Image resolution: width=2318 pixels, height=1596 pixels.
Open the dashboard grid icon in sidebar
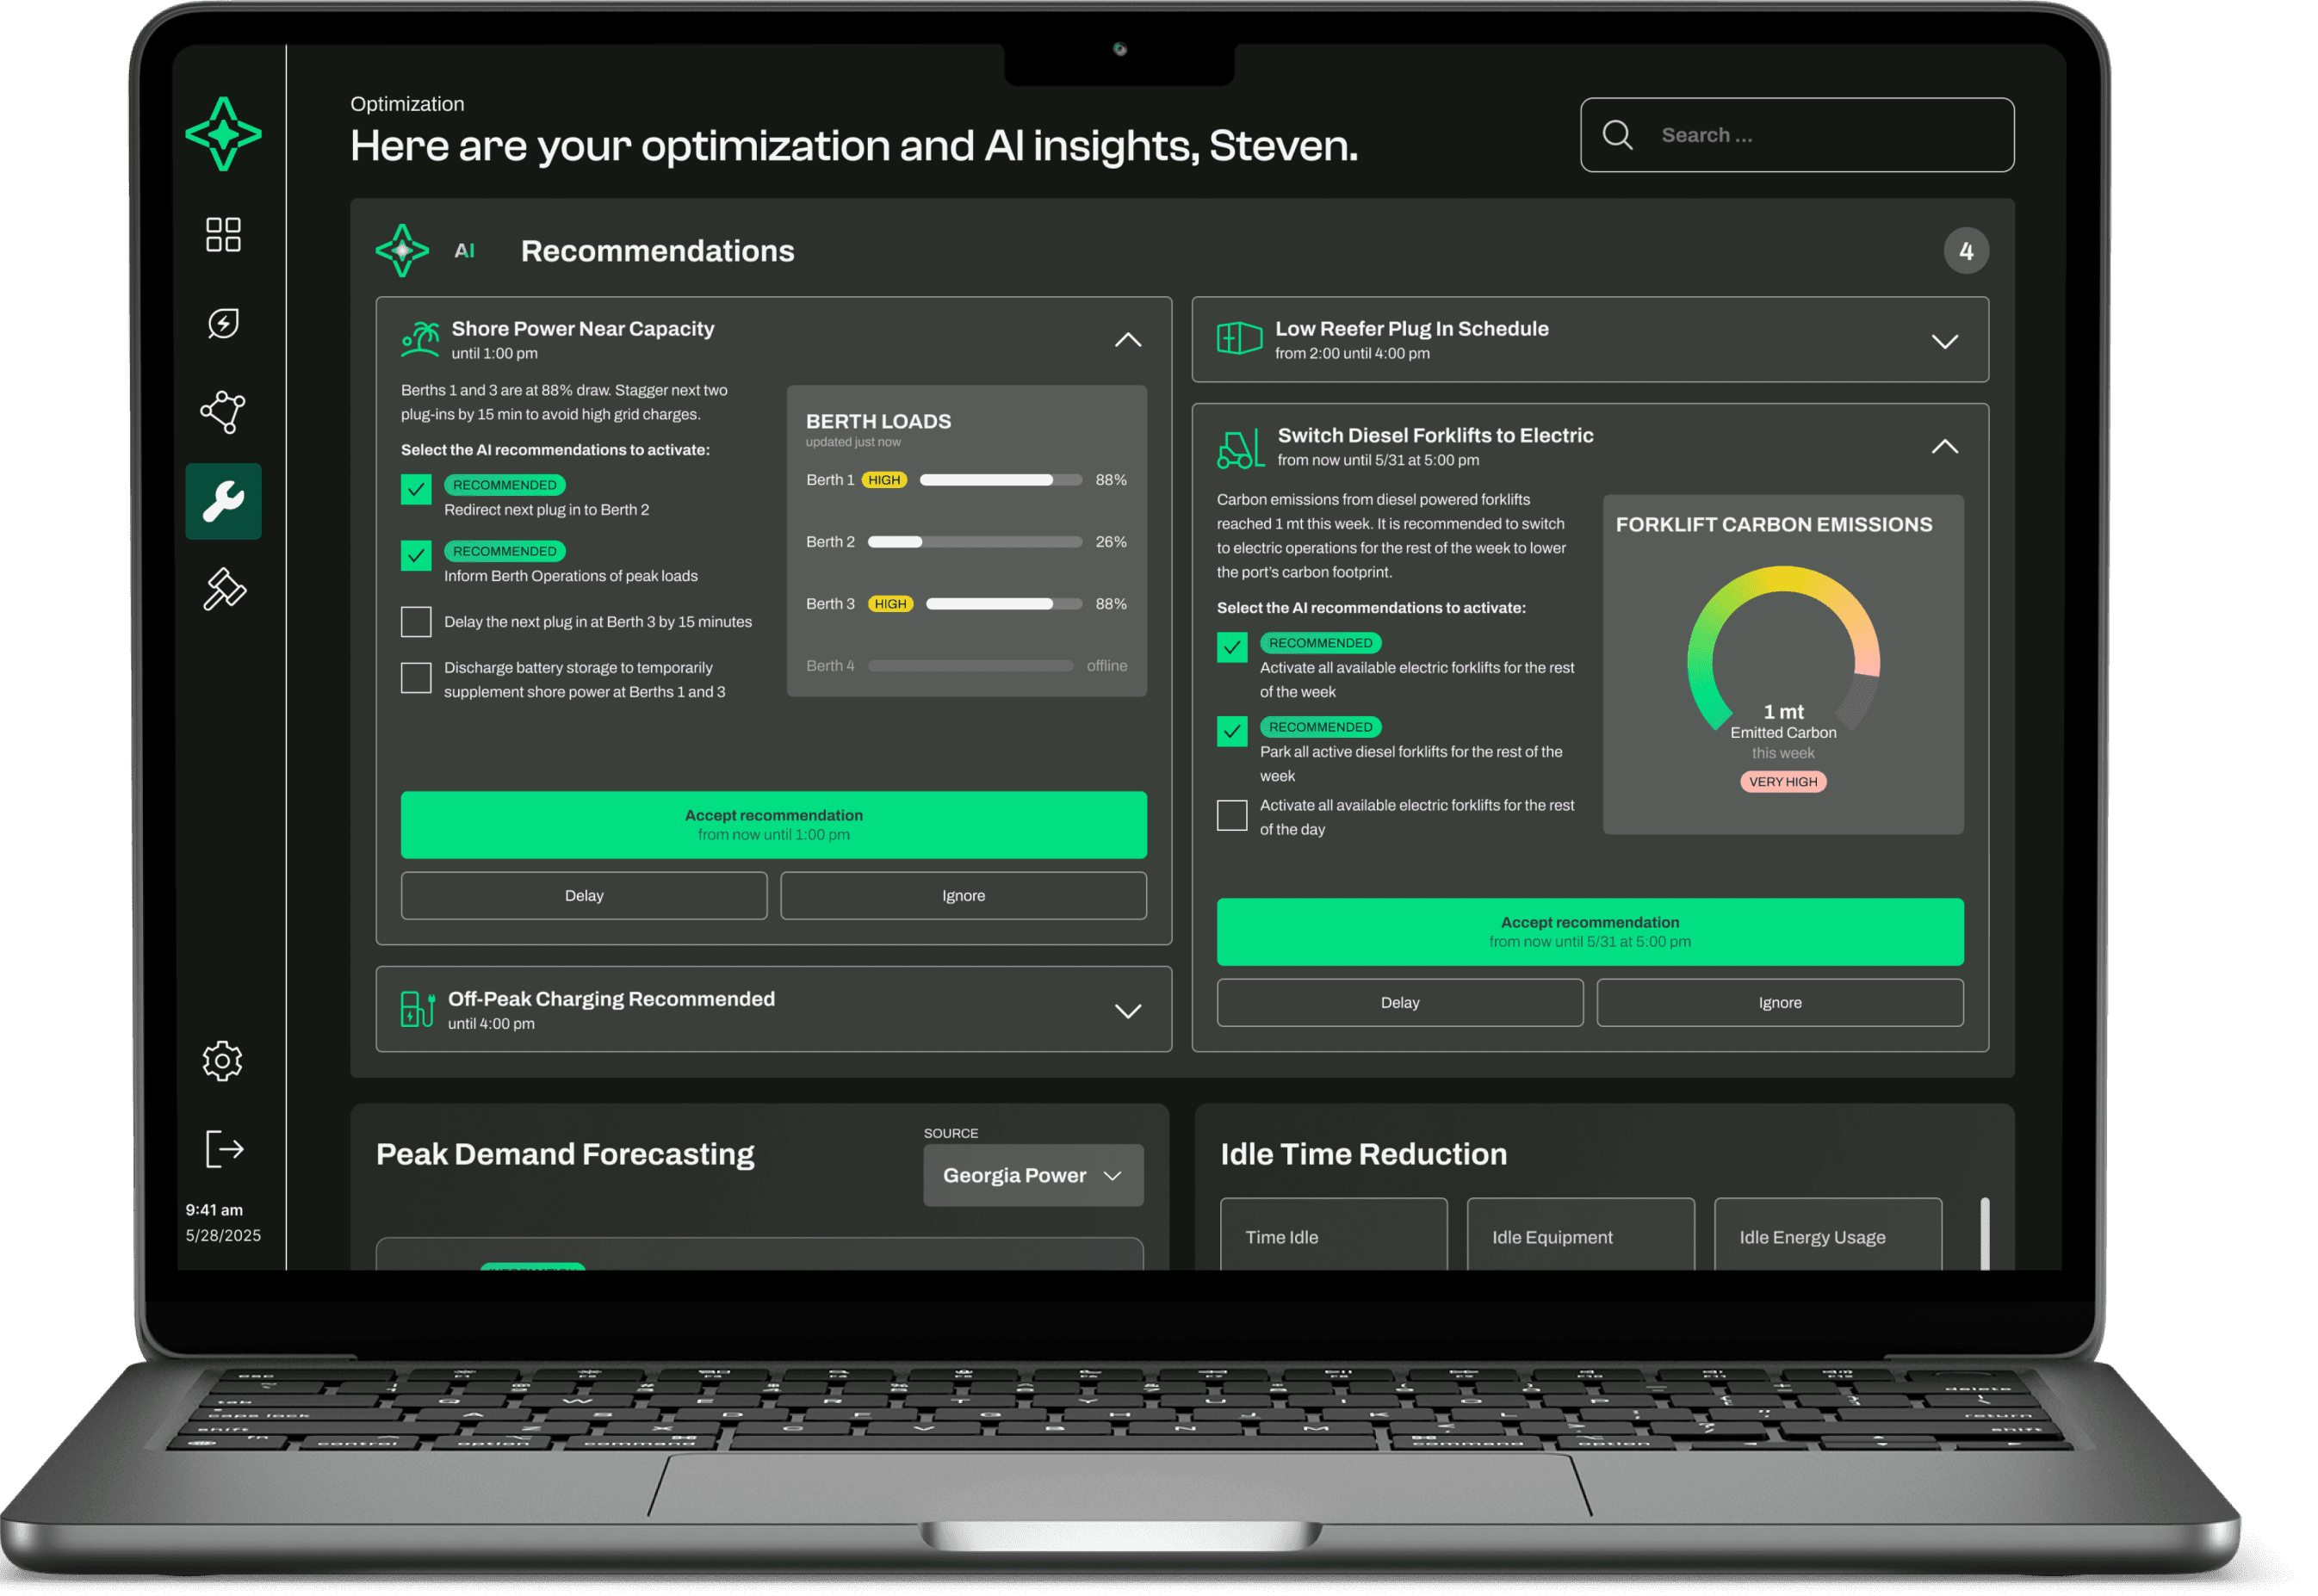pos(223,235)
